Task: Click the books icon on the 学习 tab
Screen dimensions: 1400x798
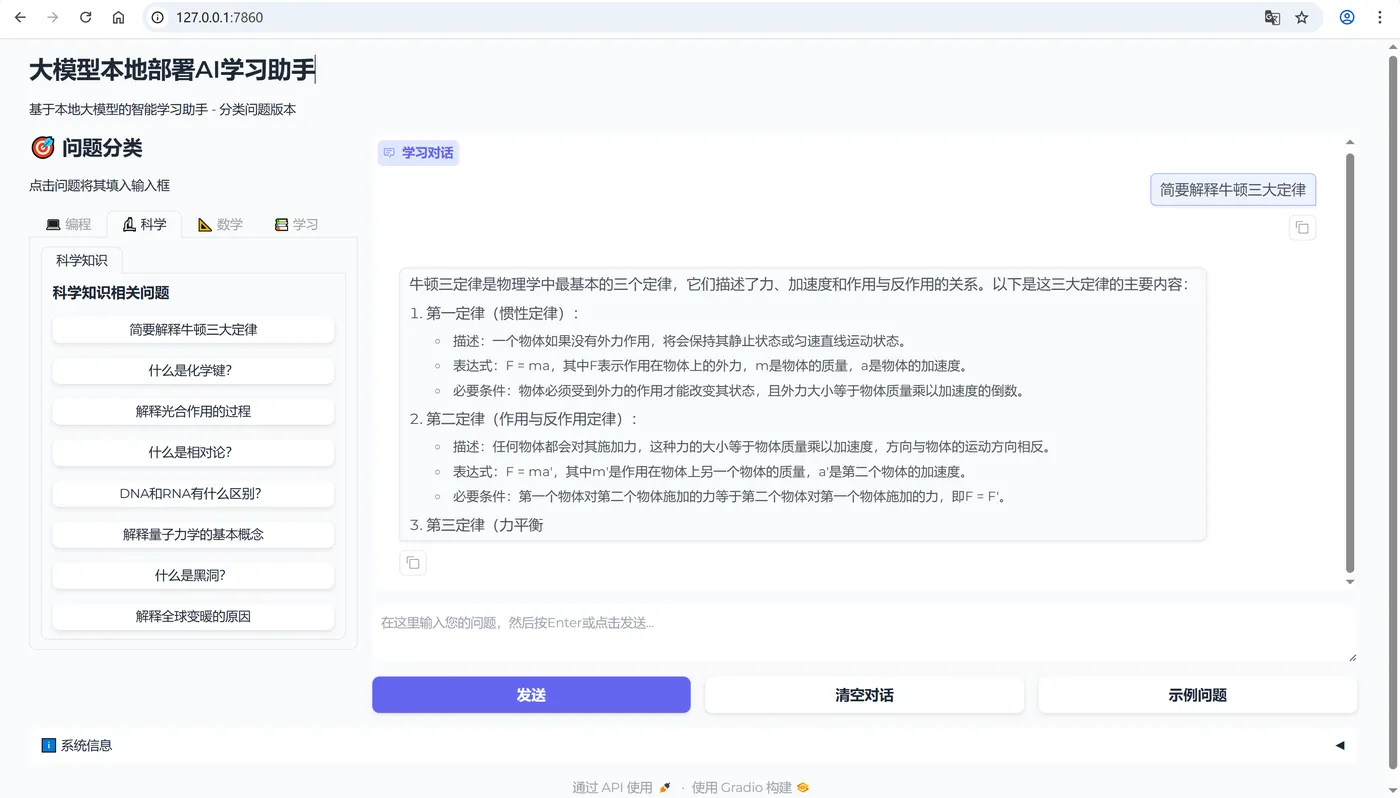Action: point(280,224)
